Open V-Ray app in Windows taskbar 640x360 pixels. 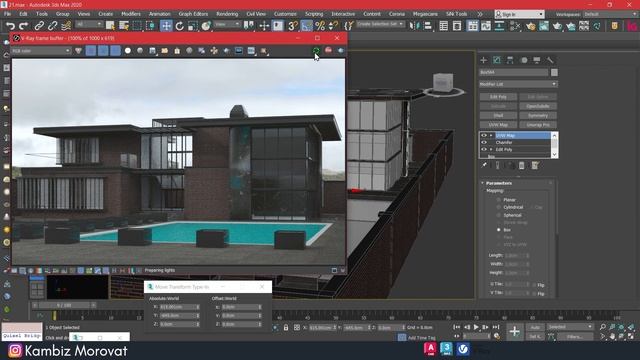463,349
